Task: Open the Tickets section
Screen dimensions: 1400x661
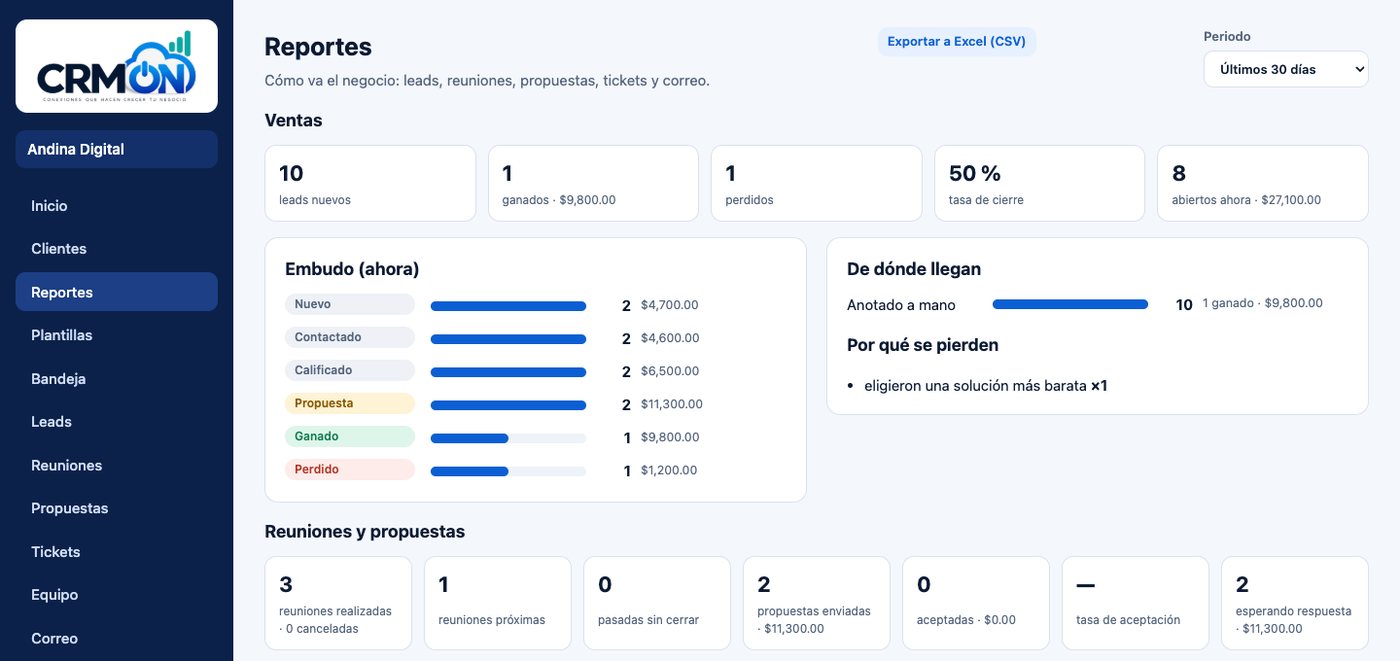Action: point(116,552)
